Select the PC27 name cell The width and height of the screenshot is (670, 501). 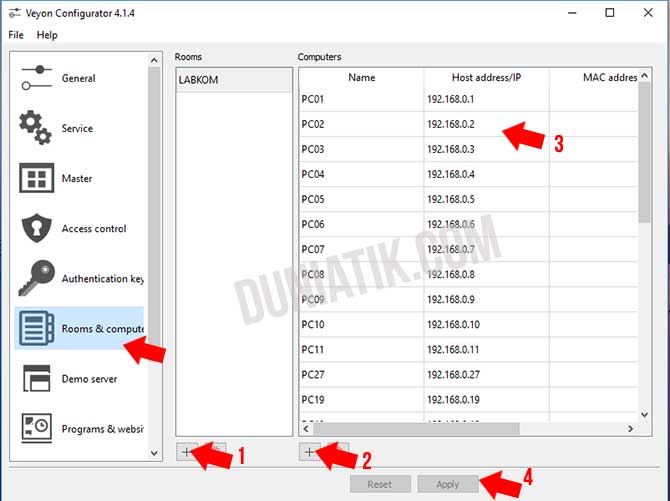(x=361, y=374)
